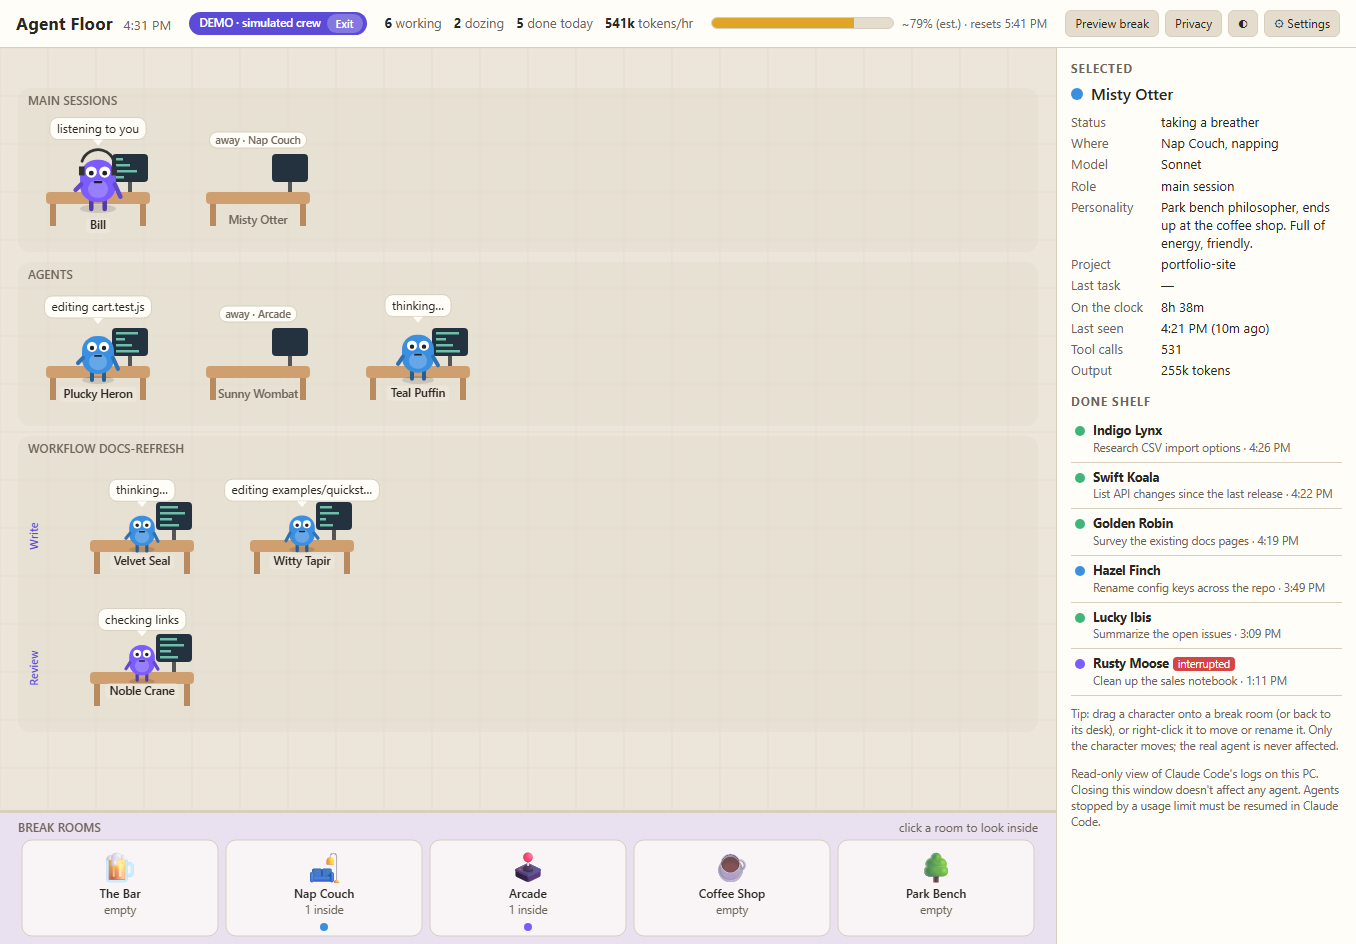
Task: Exit the demo simulated crew mode
Action: (x=344, y=24)
